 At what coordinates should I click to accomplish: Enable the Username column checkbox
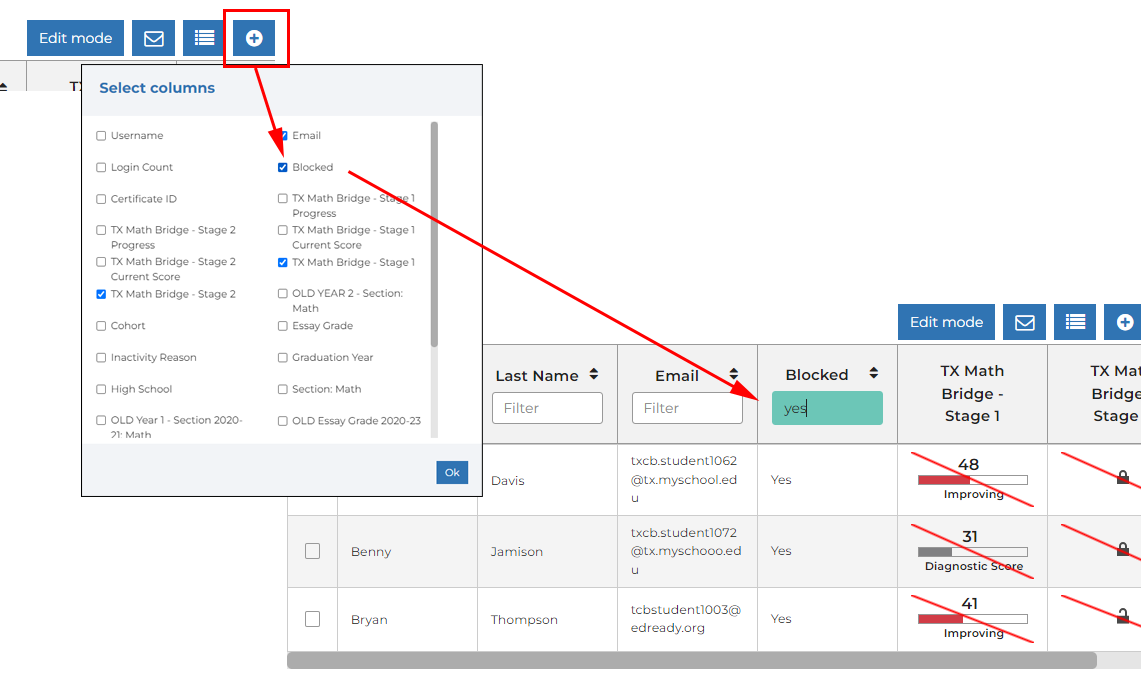click(101, 135)
